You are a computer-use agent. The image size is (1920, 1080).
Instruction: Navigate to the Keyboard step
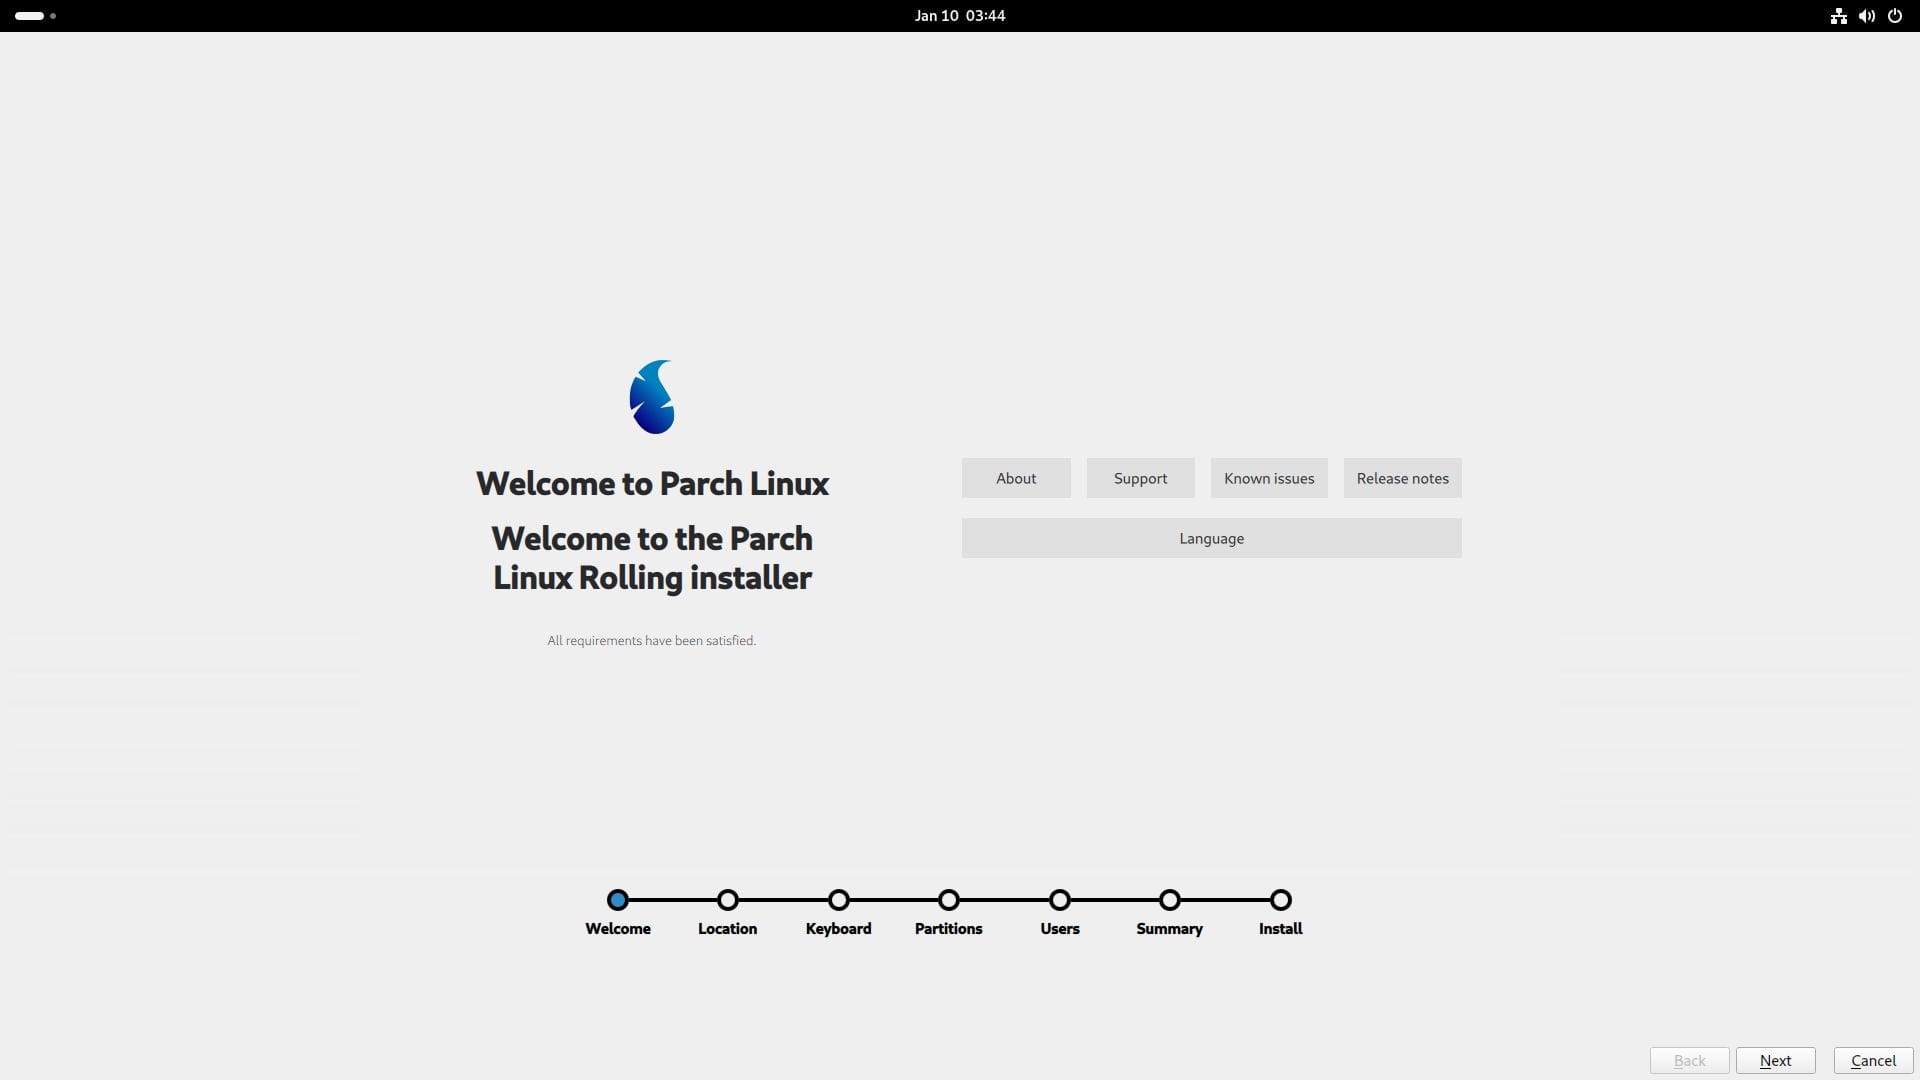839,899
